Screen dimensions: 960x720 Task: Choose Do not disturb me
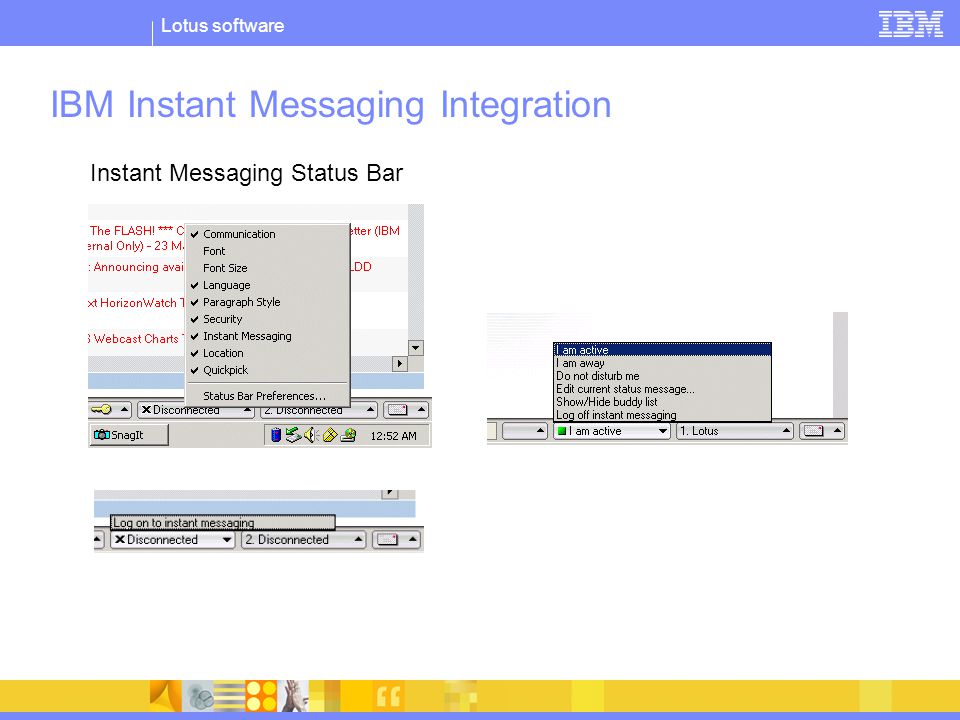coord(662,376)
